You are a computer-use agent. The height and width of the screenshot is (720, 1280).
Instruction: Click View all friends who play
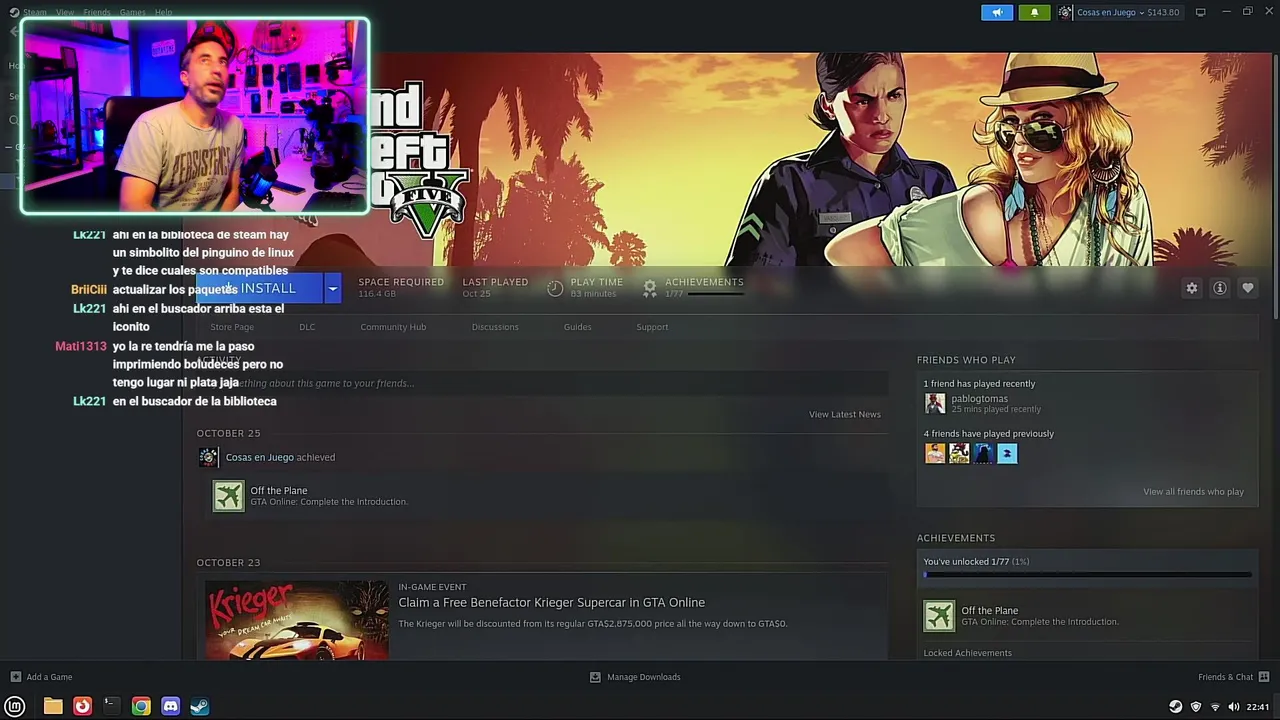coord(1193,491)
